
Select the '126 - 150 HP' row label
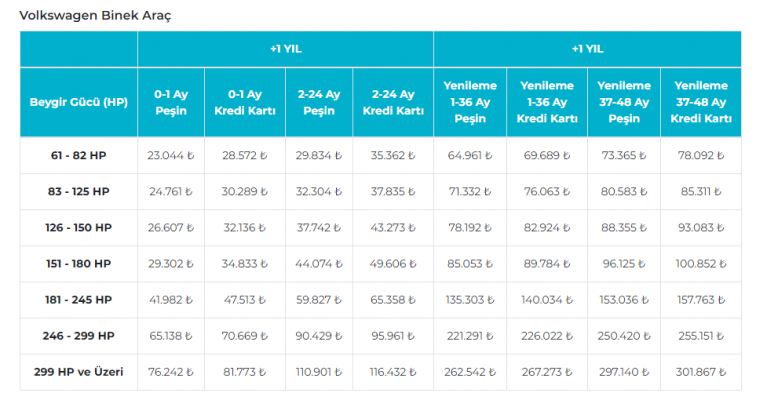[x=79, y=228]
